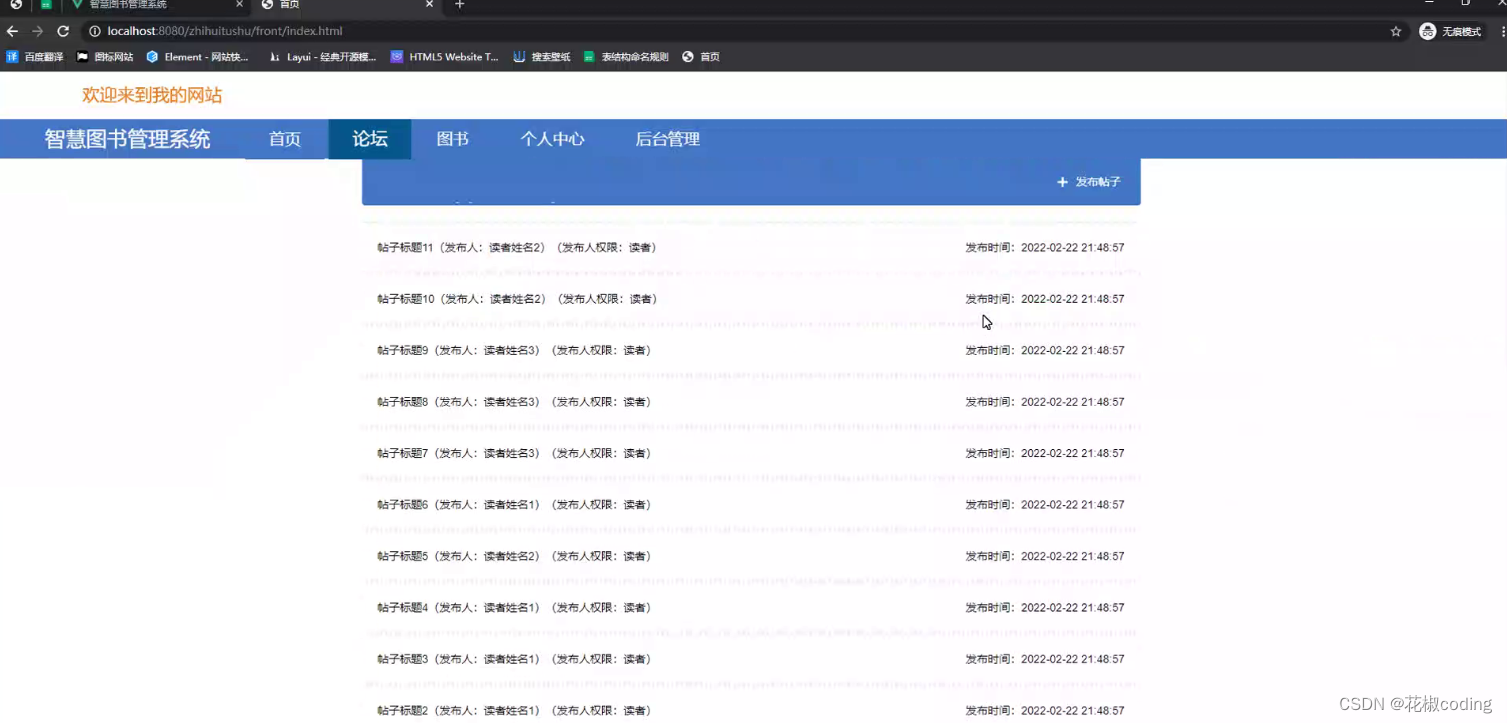
Task: Open the 后台管理 navigation item
Action: (x=667, y=139)
